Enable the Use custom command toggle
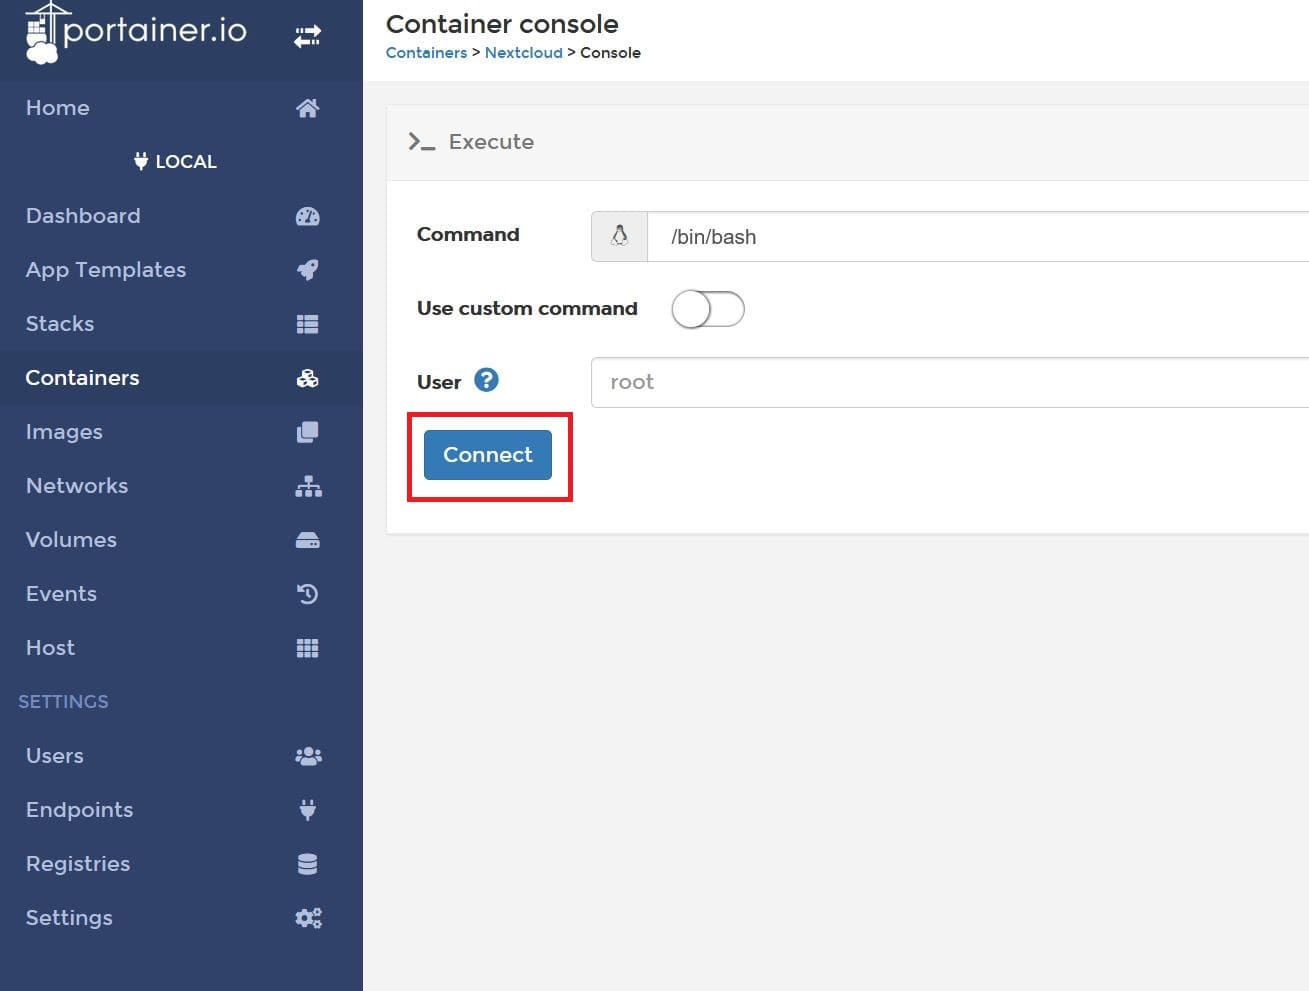The height and width of the screenshot is (991, 1309). coord(707,309)
